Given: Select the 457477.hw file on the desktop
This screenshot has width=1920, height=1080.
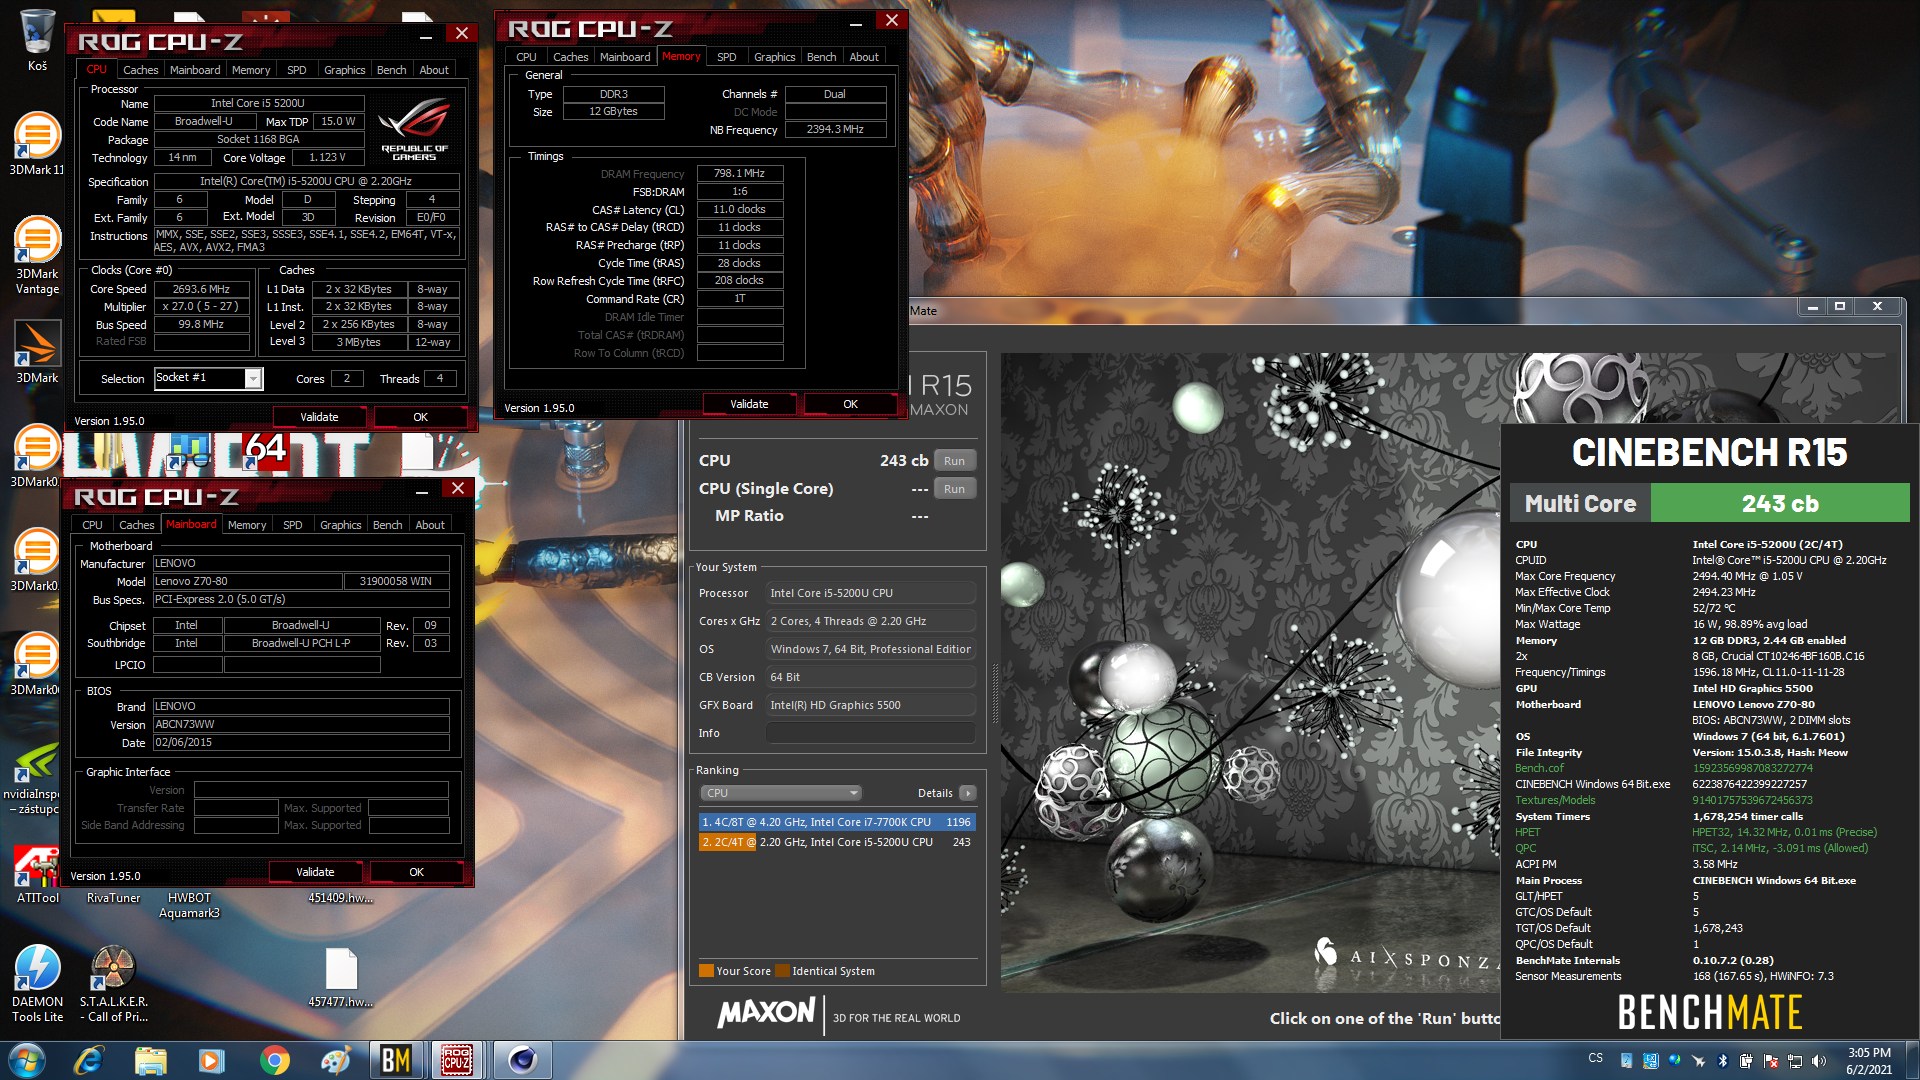Looking at the screenshot, I should pyautogui.click(x=341, y=978).
